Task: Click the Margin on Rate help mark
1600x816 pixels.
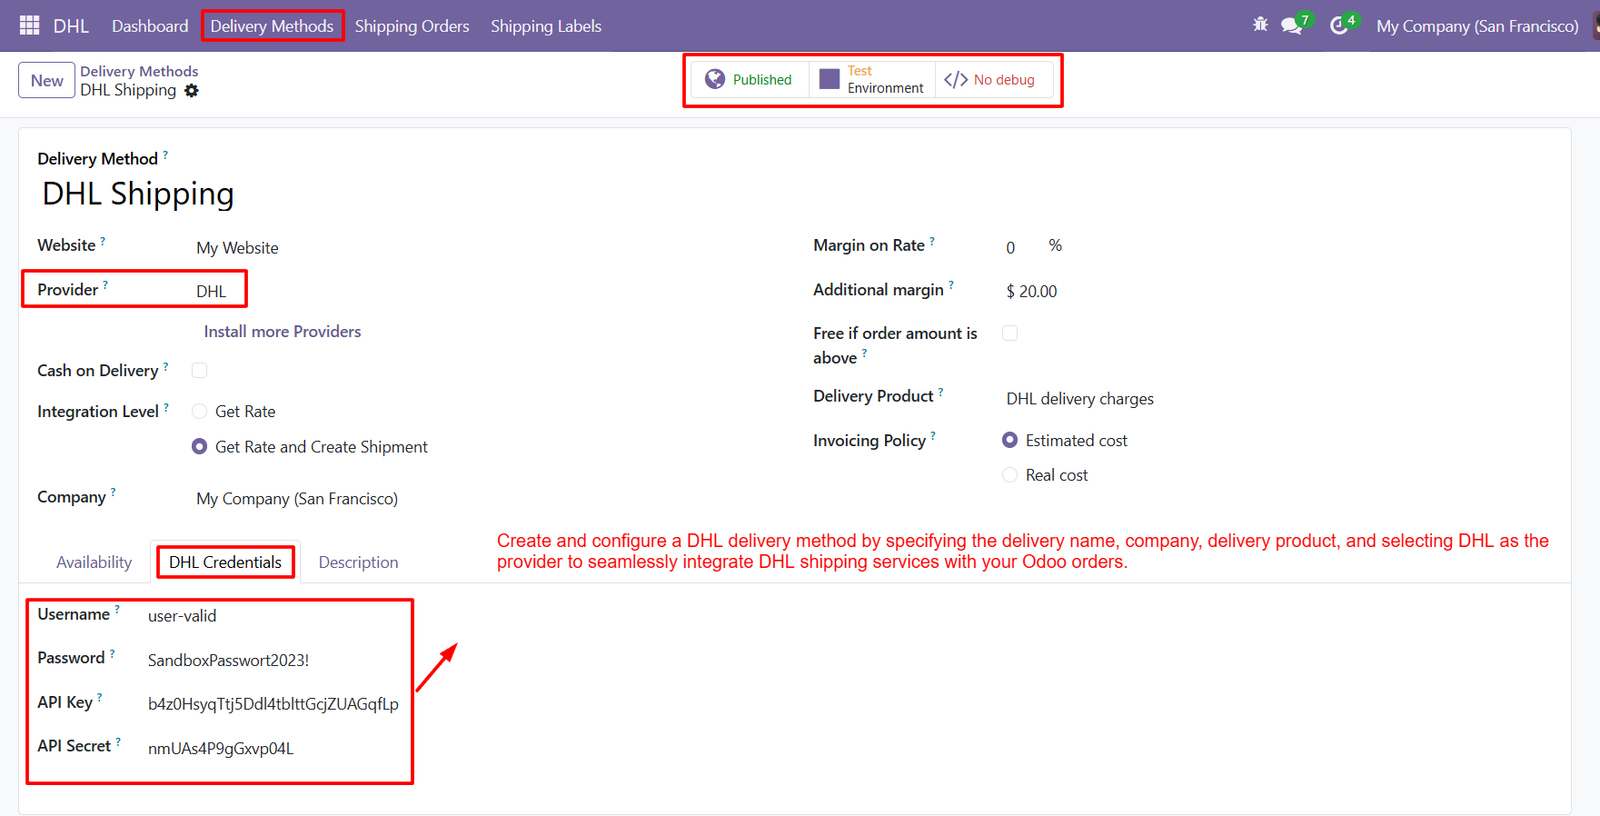Action: pos(932,241)
